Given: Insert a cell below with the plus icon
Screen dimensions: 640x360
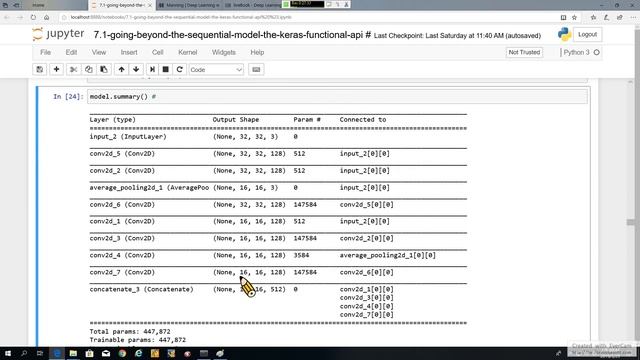Looking at the screenshot, I should (x=56, y=69).
